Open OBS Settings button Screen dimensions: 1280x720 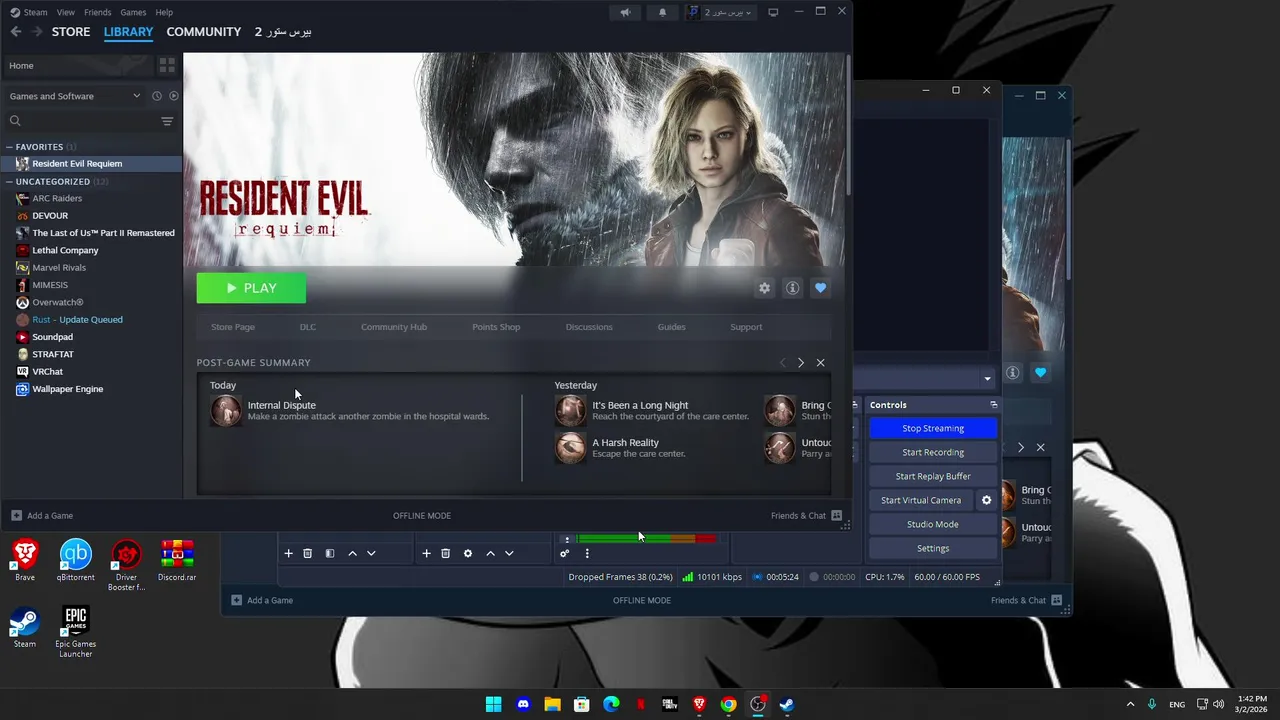coord(933,548)
